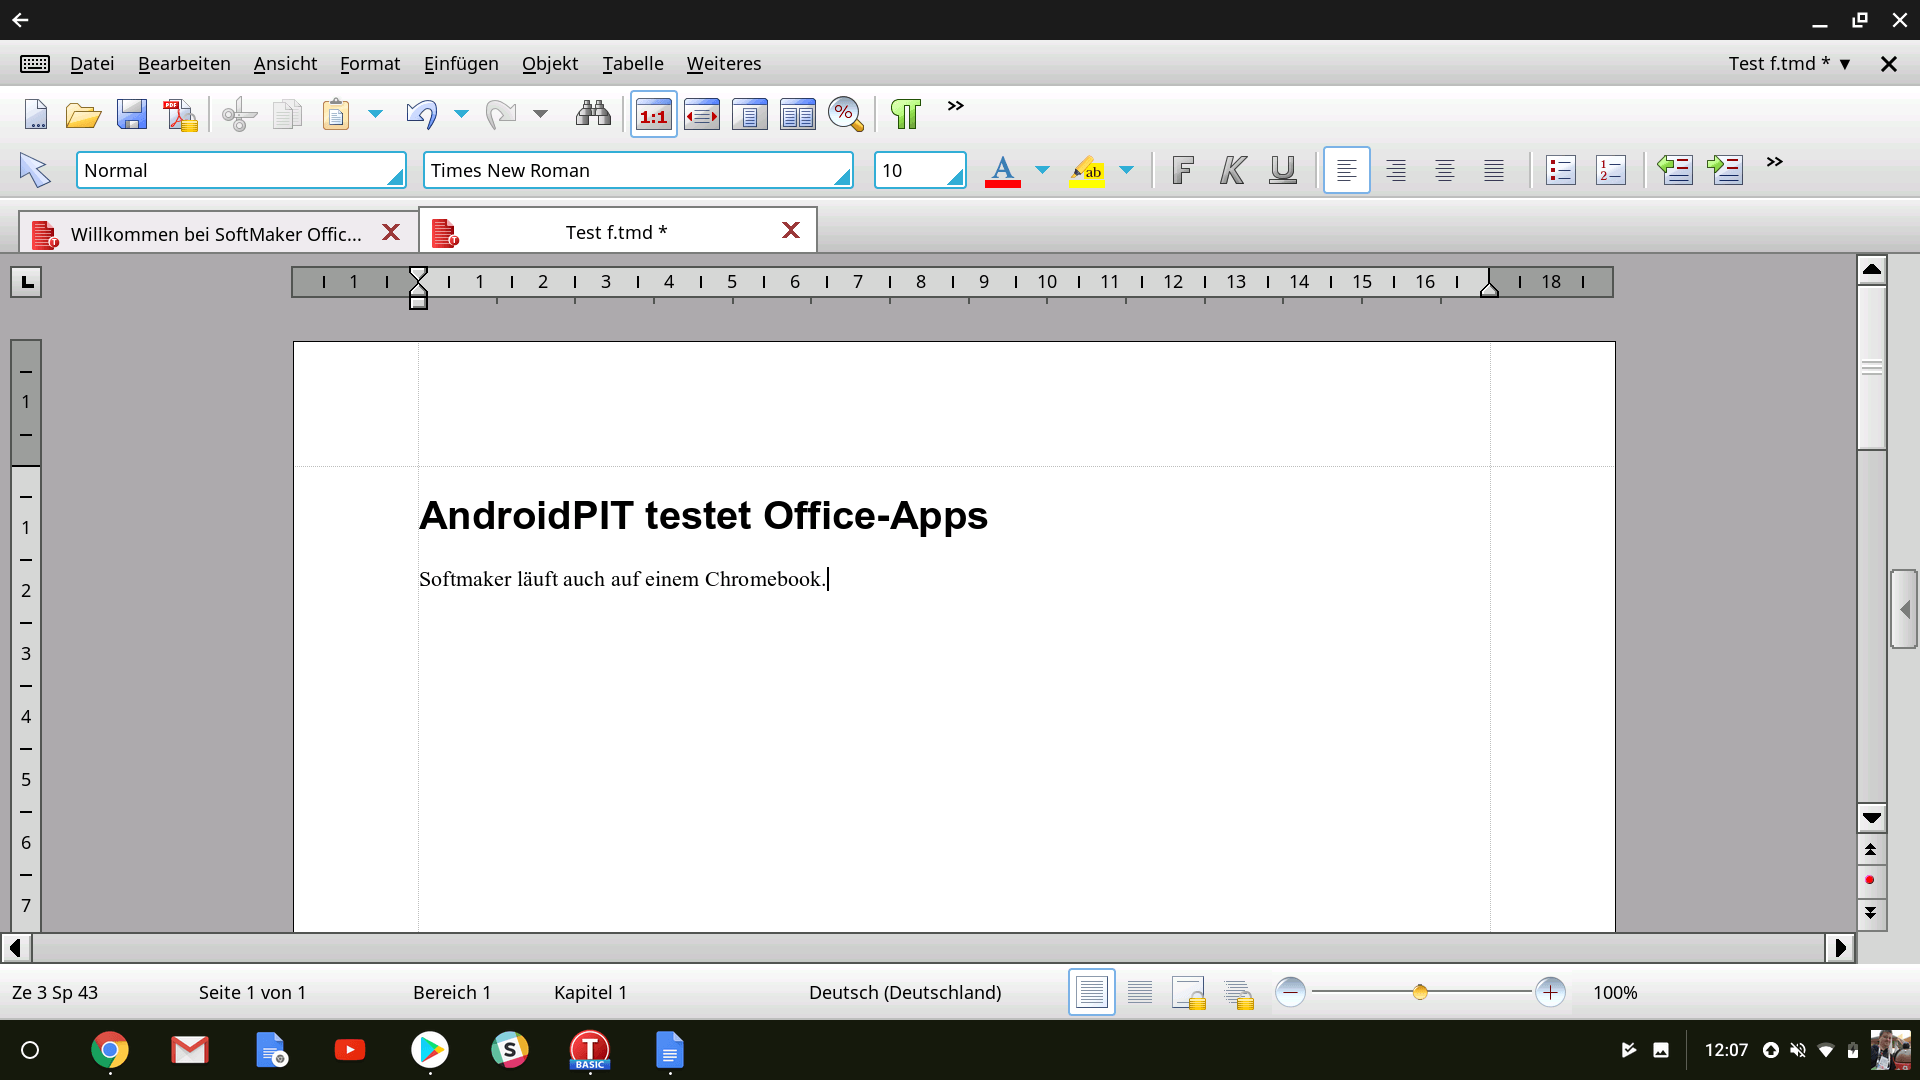Expand the font color dropdown arrow
1920x1080 pixels.
[1043, 170]
